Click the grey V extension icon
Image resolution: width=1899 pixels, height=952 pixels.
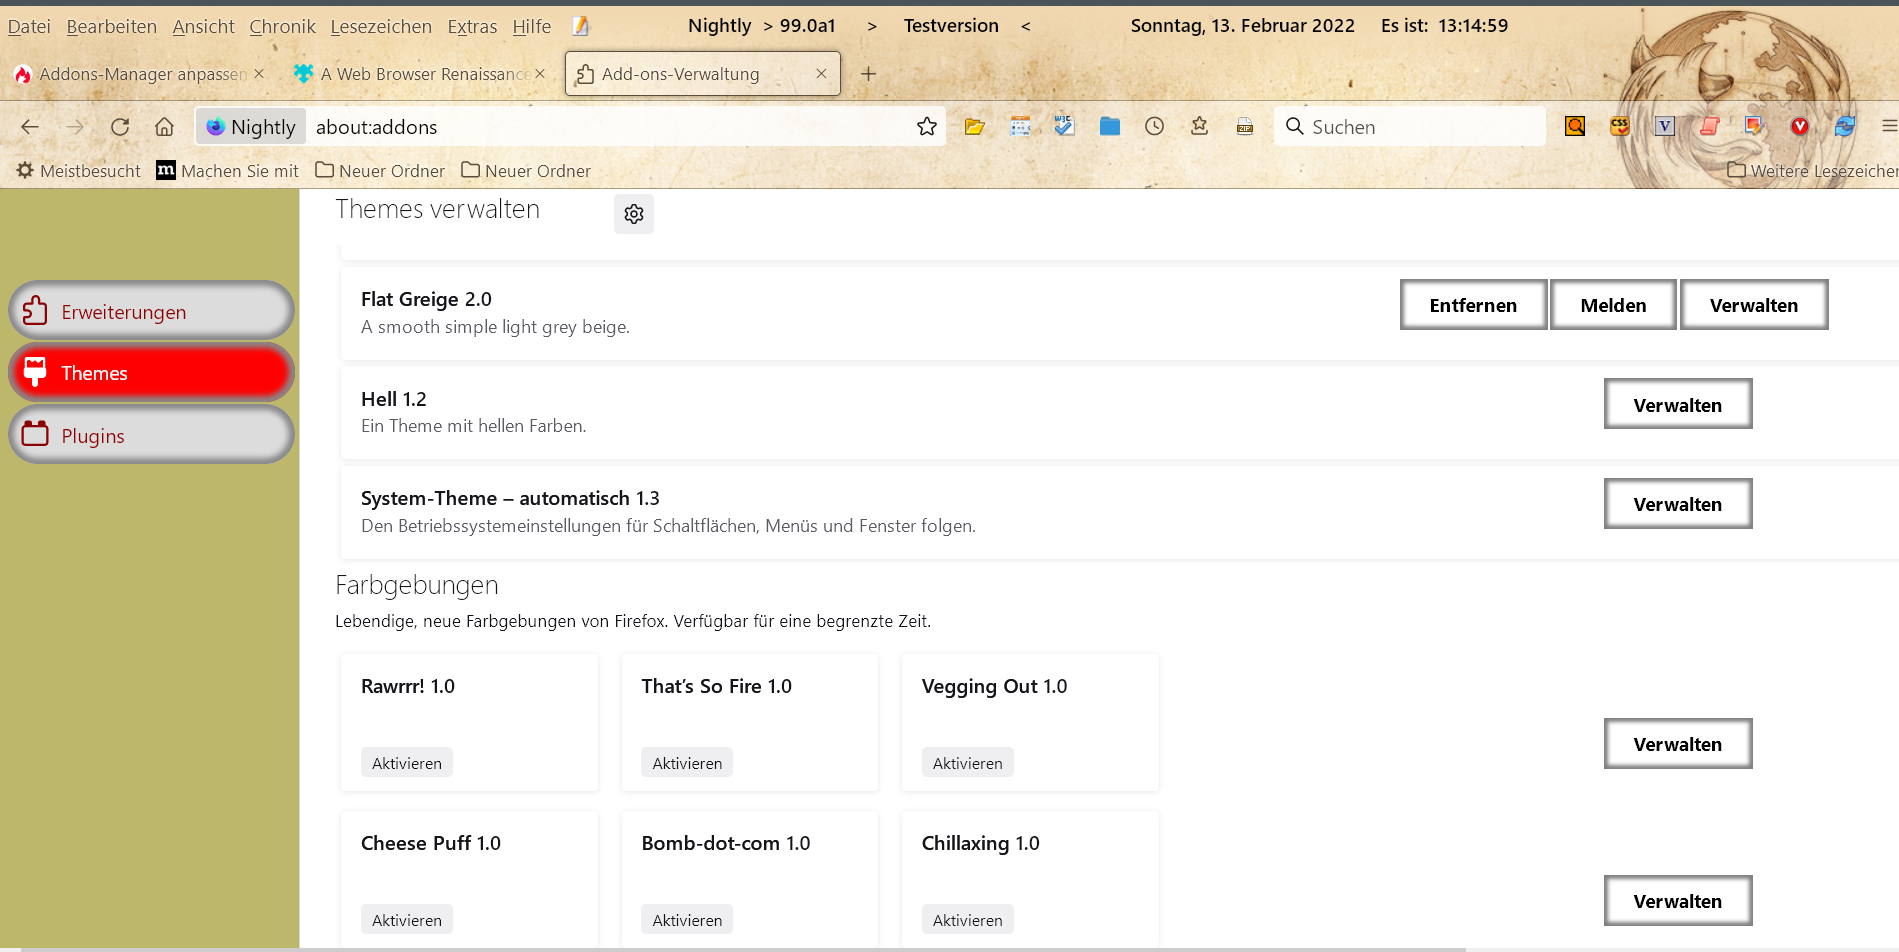point(1665,126)
